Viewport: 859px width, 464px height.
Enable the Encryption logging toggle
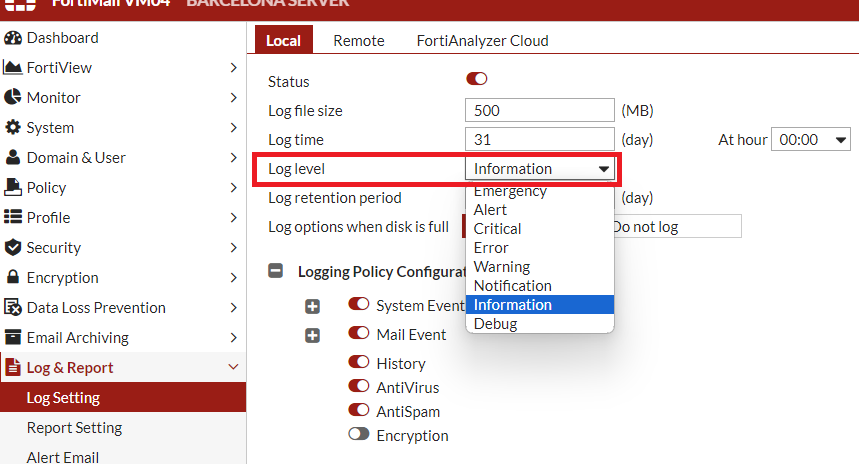click(x=358, y=435)
